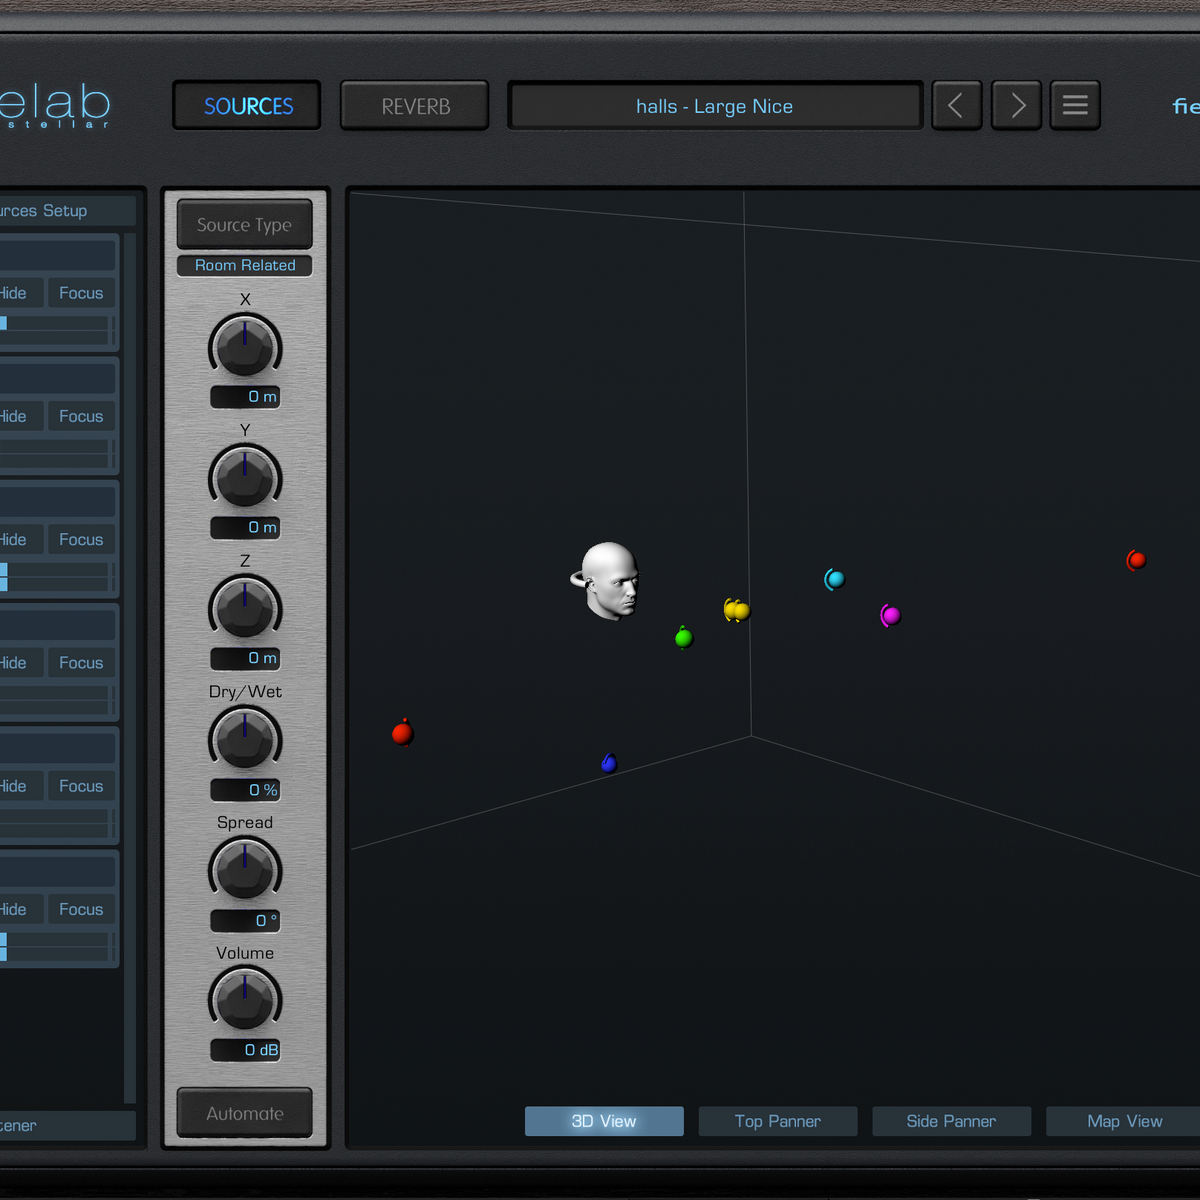Click the Y position knob
Image resolution: width=1200 pixels, height=1200 pixels.
(245, 477)
